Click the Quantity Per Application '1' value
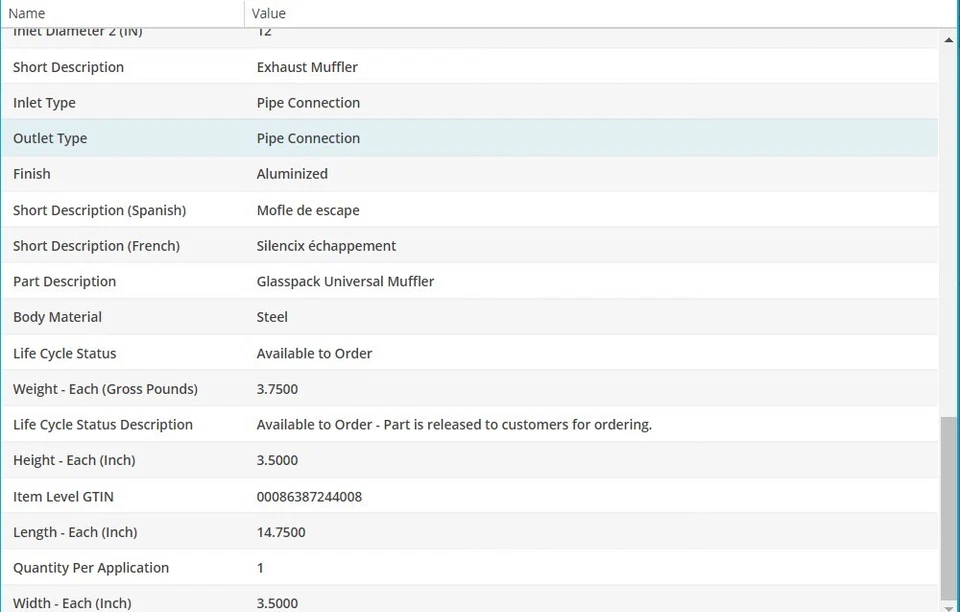 [260, 568]
